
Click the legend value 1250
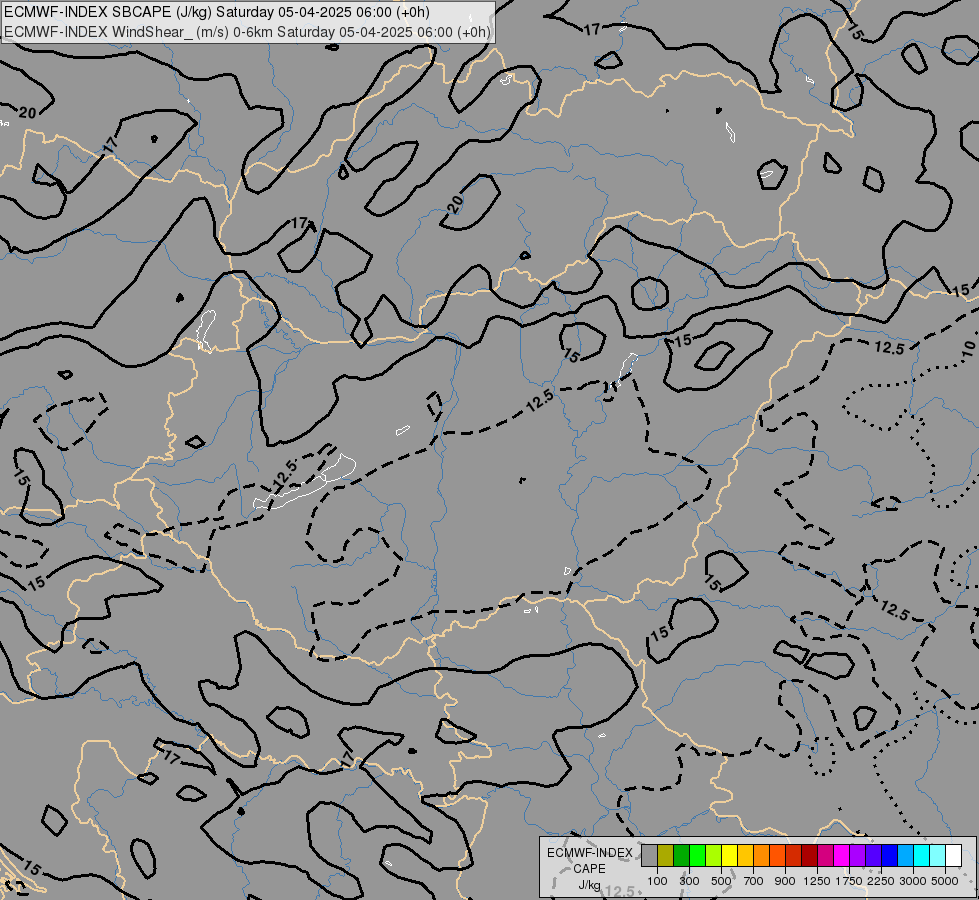(x=817, y=881)
